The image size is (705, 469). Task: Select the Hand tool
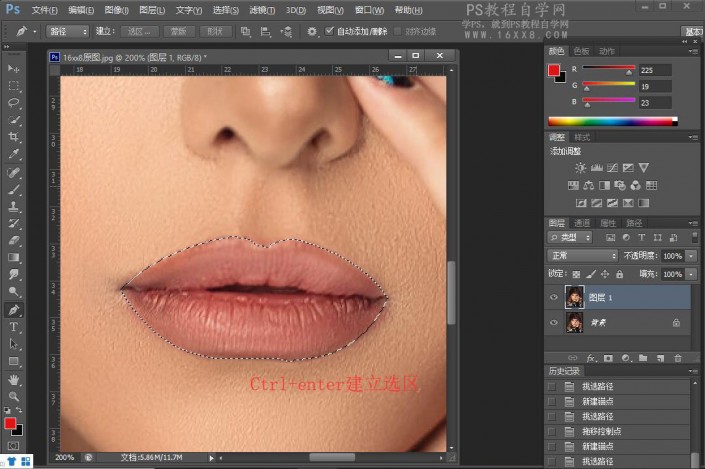click(13, 380)
